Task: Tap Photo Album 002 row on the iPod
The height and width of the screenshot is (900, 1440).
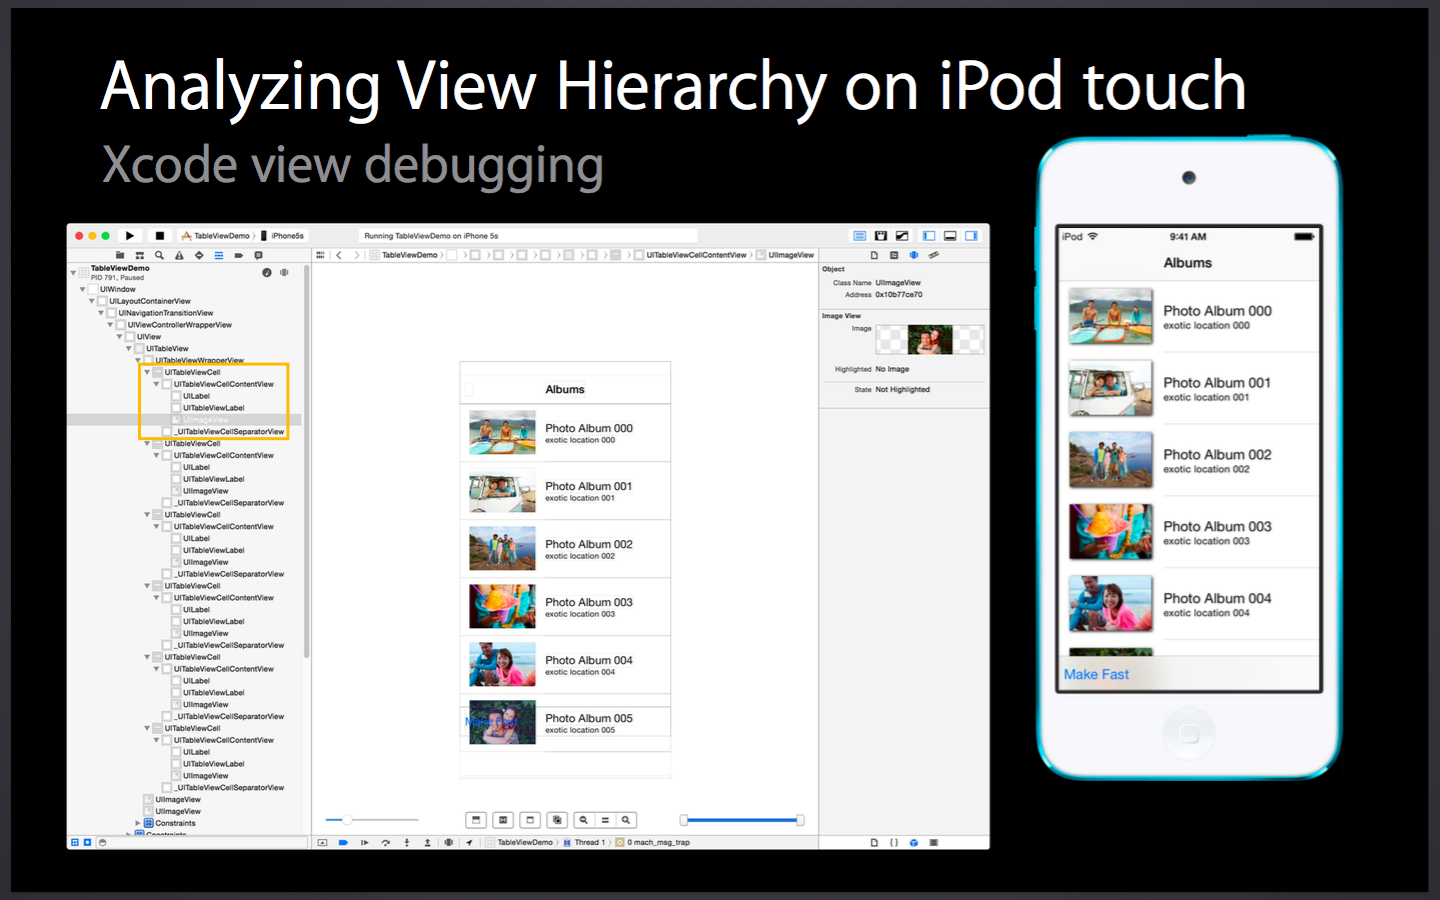Action: pyautogui.click(x=1189, y=460)
